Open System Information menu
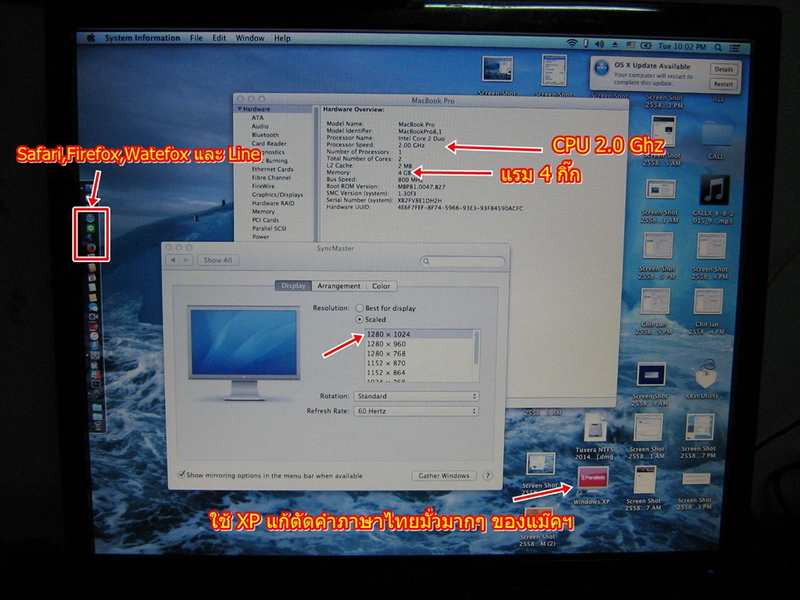 [x=142, y=38]
